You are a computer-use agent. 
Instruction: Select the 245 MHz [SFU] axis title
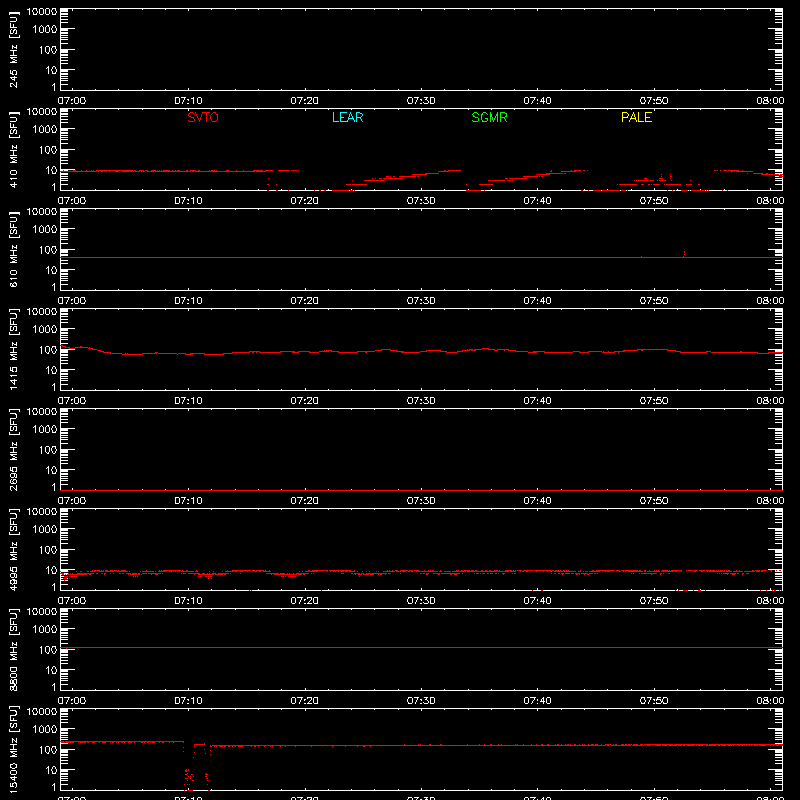click(13, 49)
